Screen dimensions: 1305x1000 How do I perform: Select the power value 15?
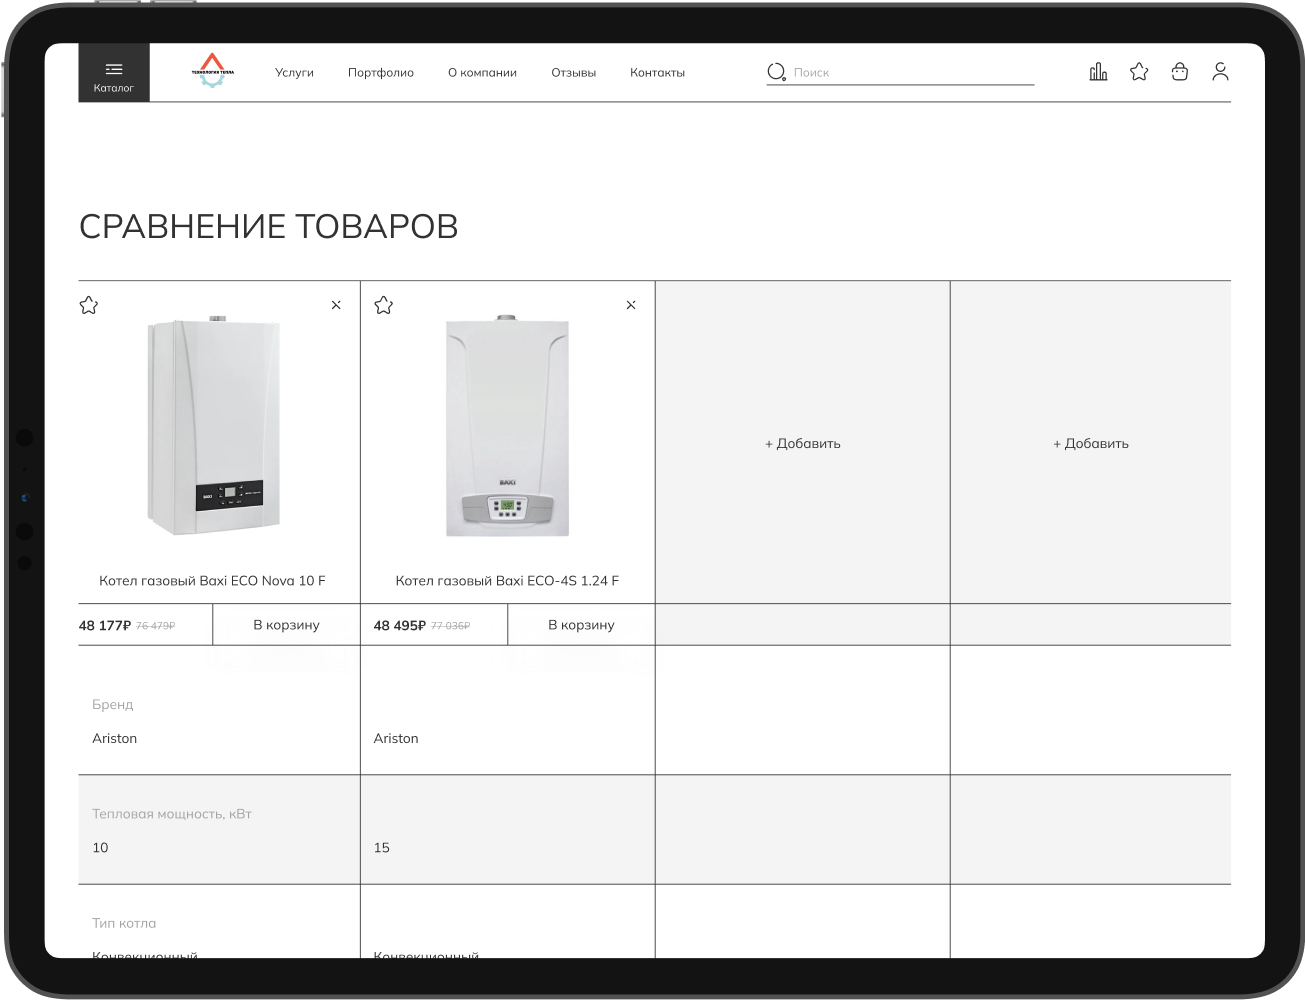coord(382,848)
